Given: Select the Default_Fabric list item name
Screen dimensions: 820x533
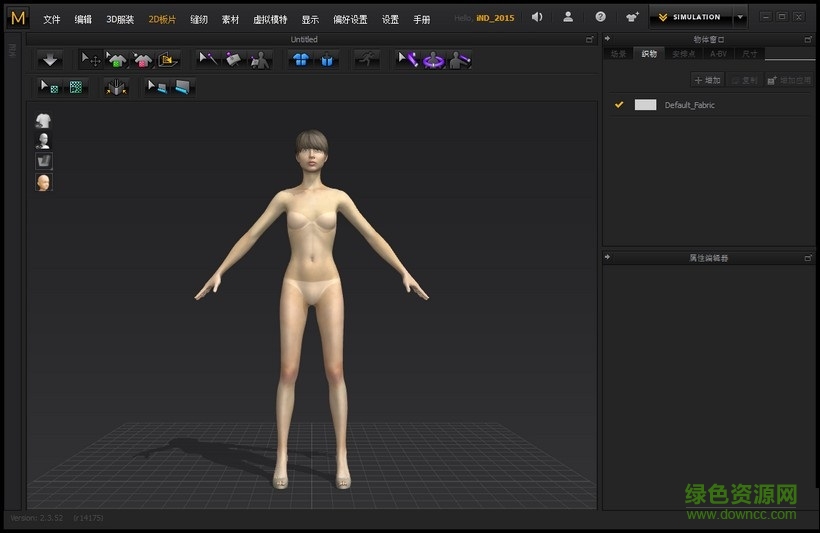Looking at the screenshot, I should 690,105.
